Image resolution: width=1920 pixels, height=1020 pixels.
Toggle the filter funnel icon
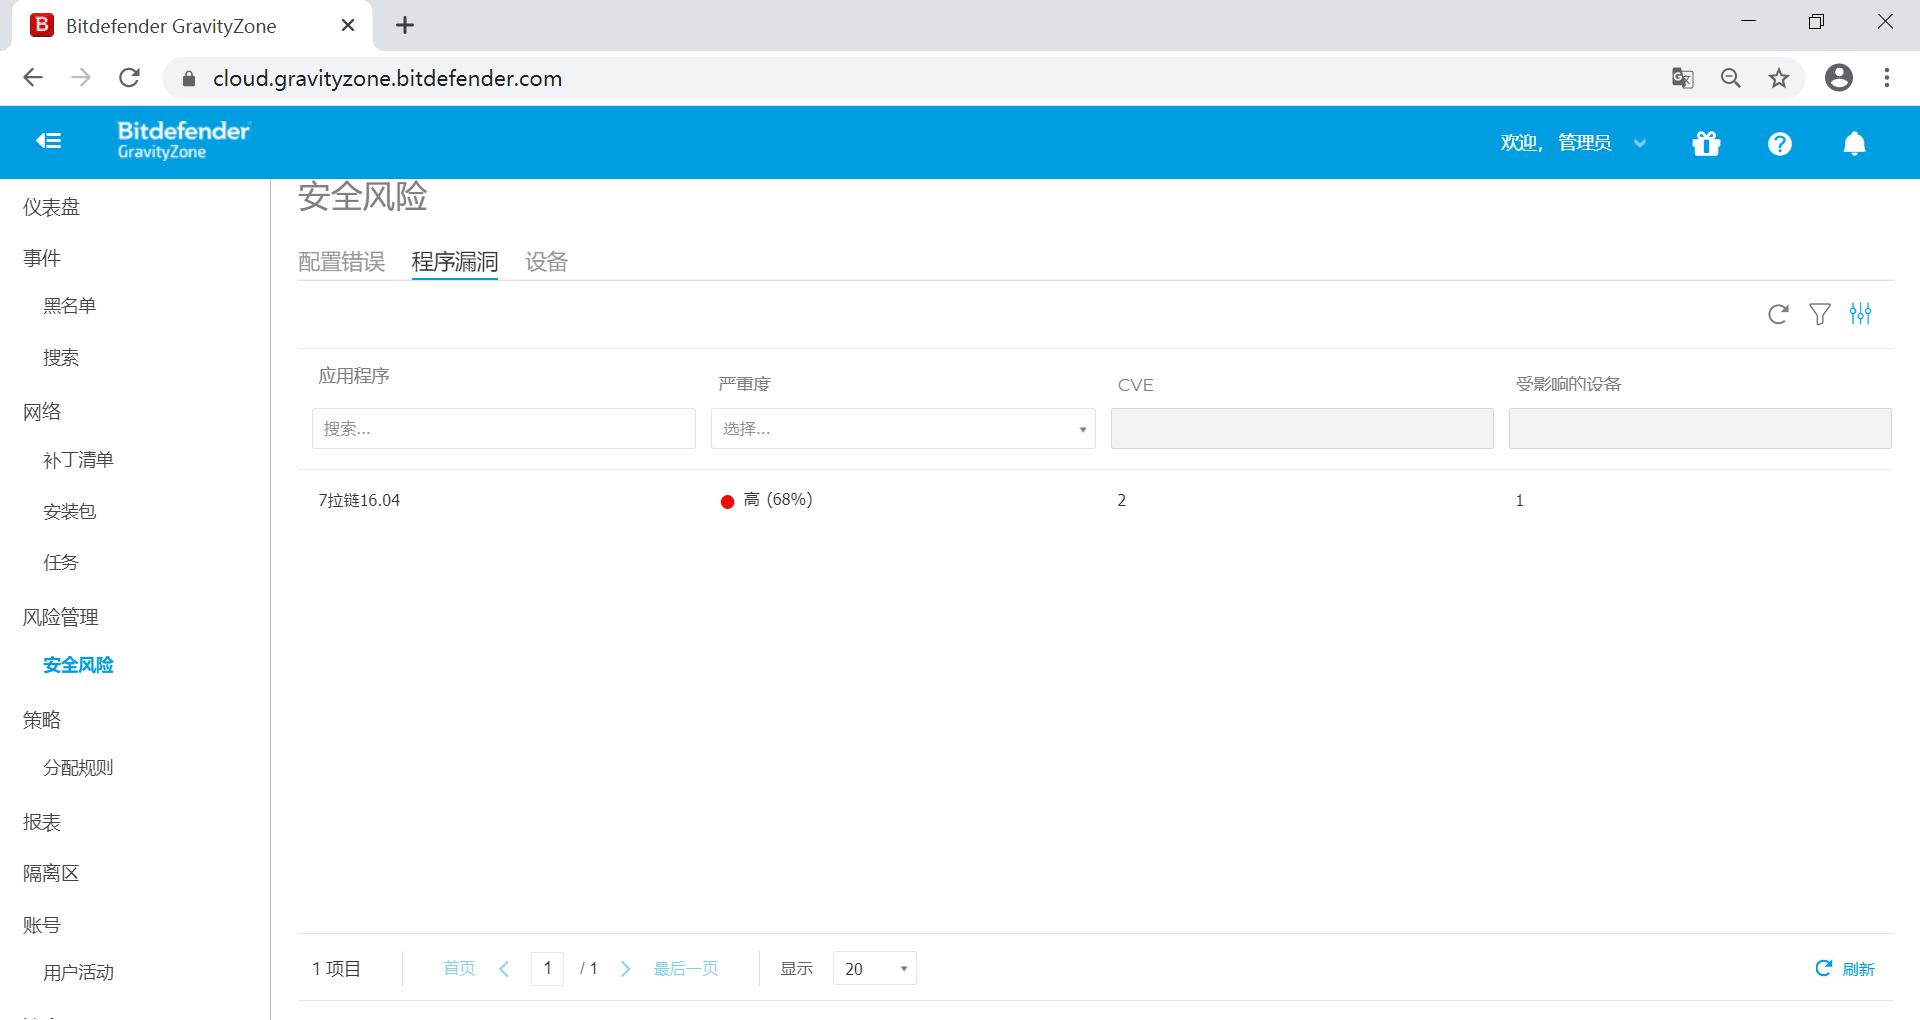1820,314
